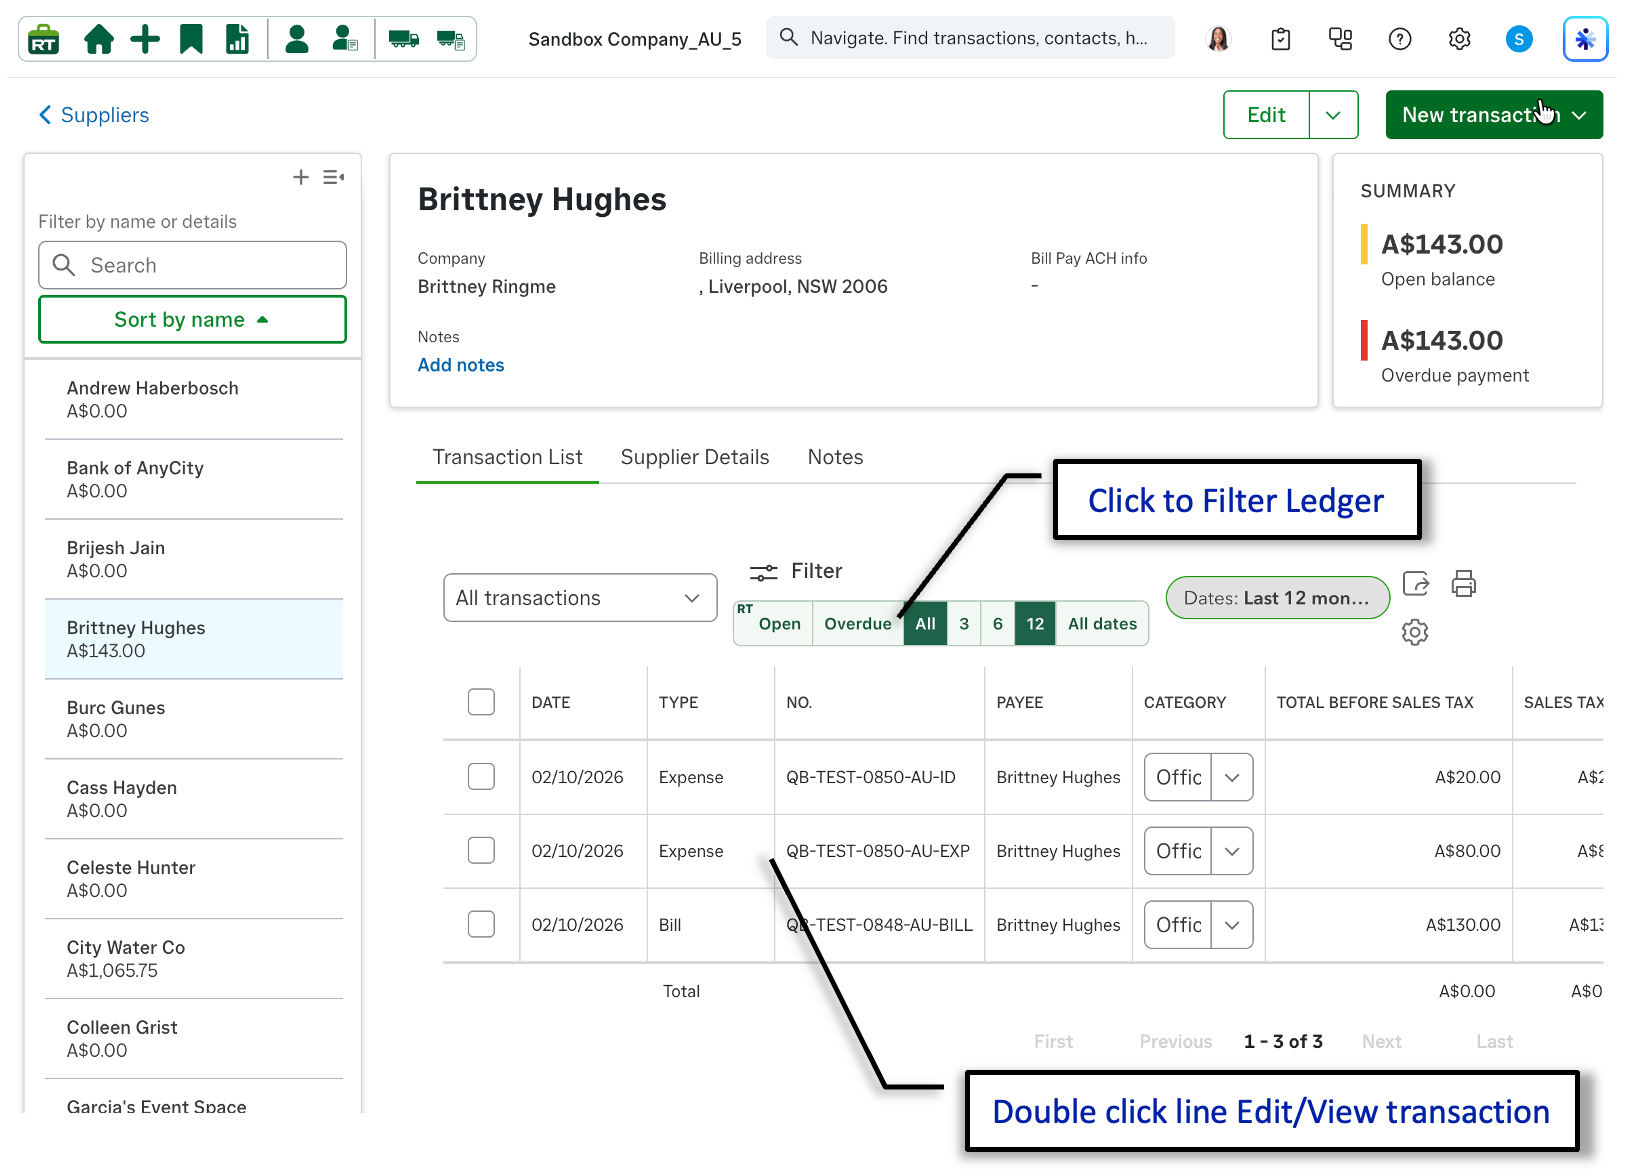The width and height of the screenshot is (1630, 1176).
Task: Open suppliers truck icon
Action: point(404,39)
